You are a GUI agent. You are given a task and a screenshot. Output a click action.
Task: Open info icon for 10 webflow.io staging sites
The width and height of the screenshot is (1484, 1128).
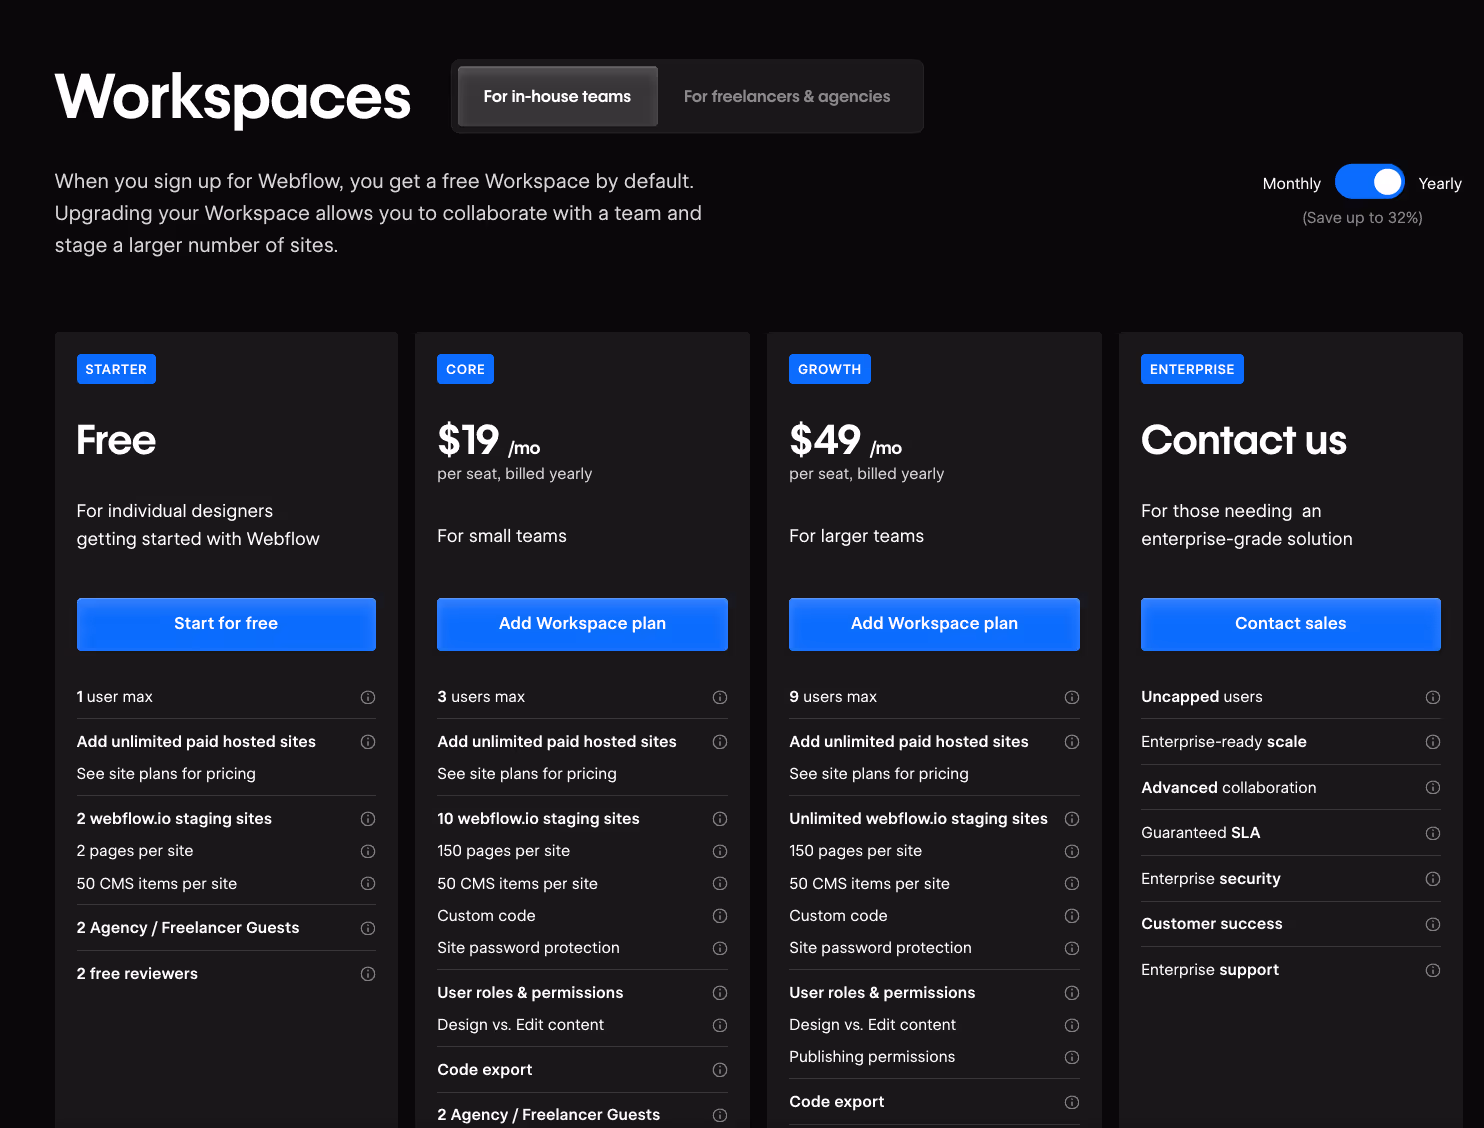[720, 819]
